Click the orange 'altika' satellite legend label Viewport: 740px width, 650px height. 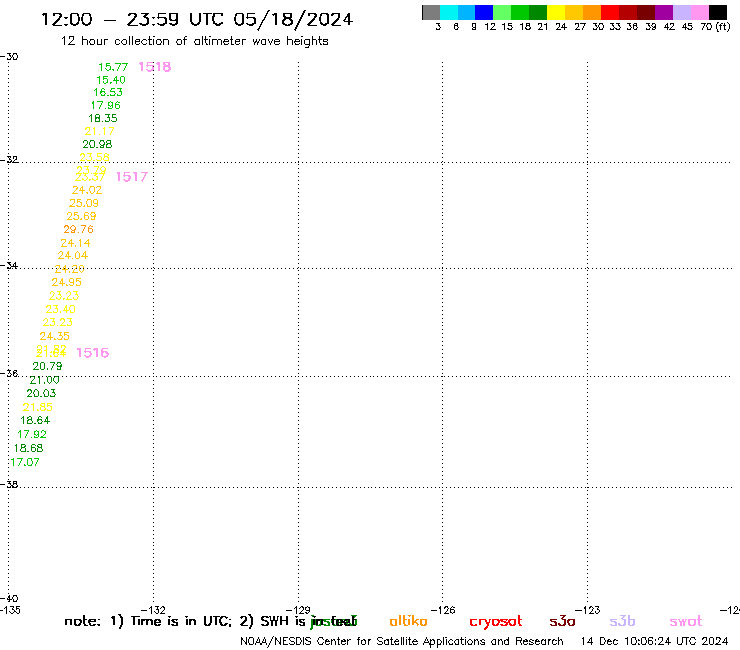point(408,621)
